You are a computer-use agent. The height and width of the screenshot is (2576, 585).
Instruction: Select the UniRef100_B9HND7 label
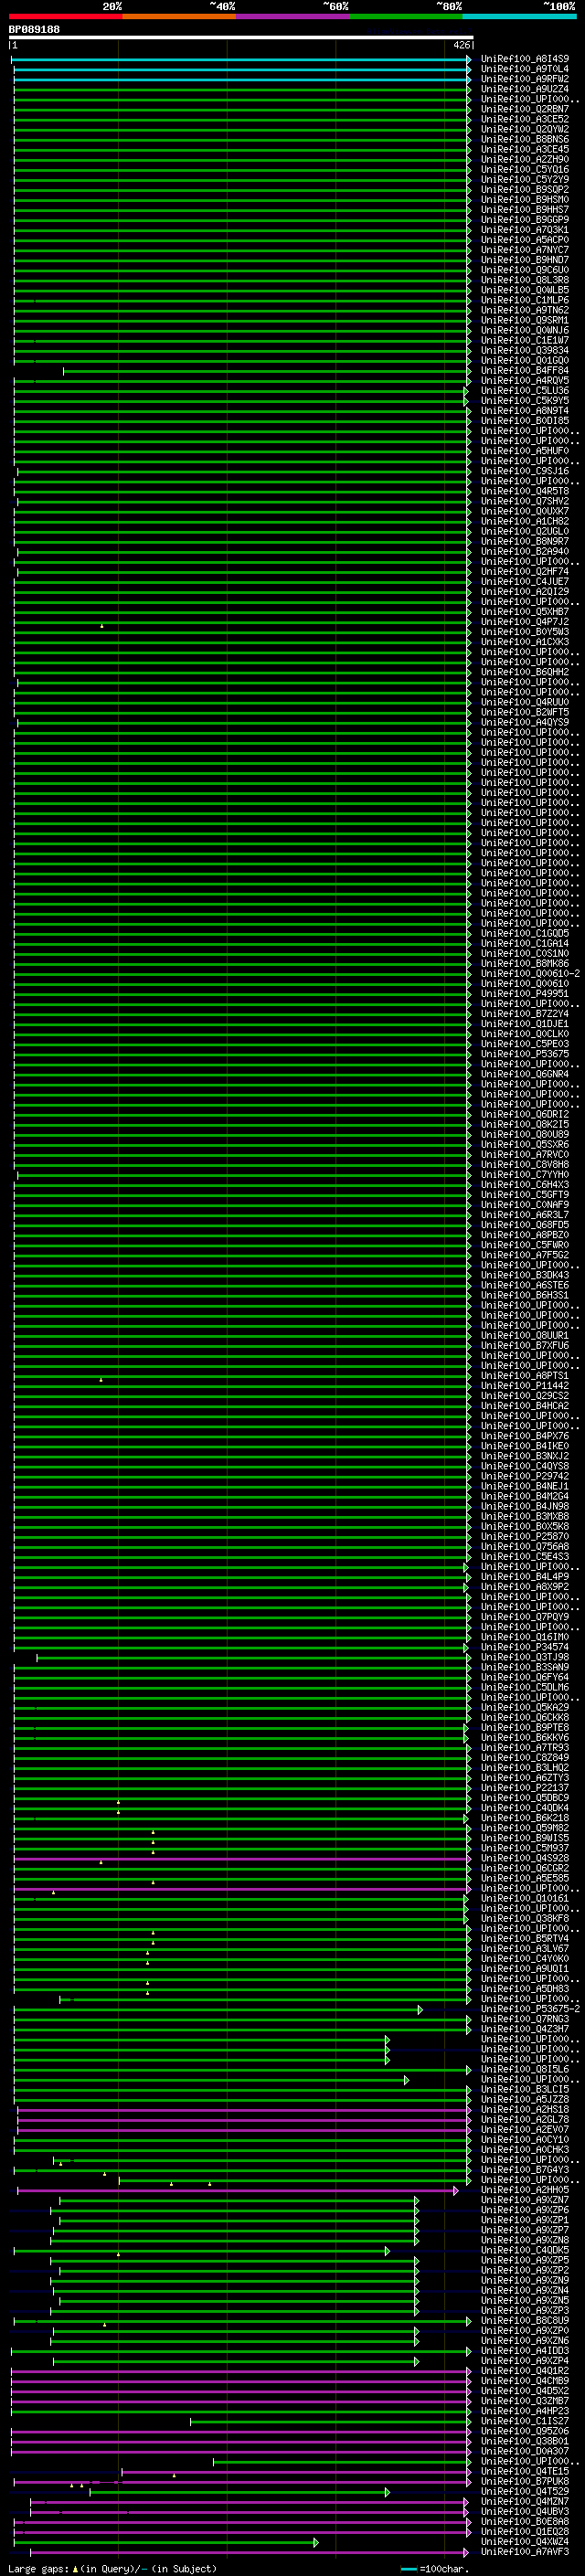525,260
